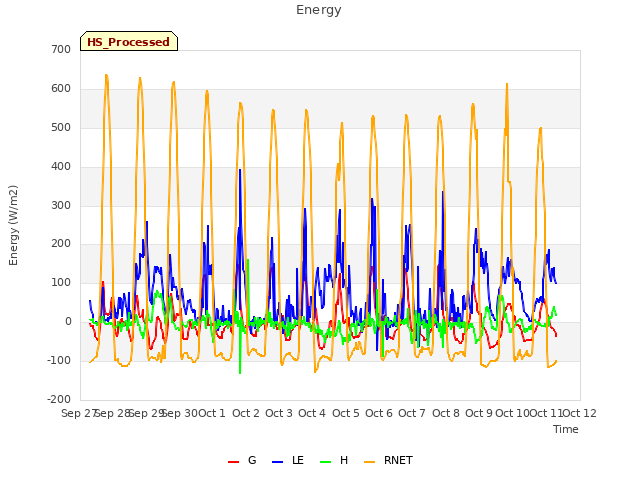Click the -100 y-axis tick label
The height and width of the screenshot is (480, 640).
[x=59, y=360]
